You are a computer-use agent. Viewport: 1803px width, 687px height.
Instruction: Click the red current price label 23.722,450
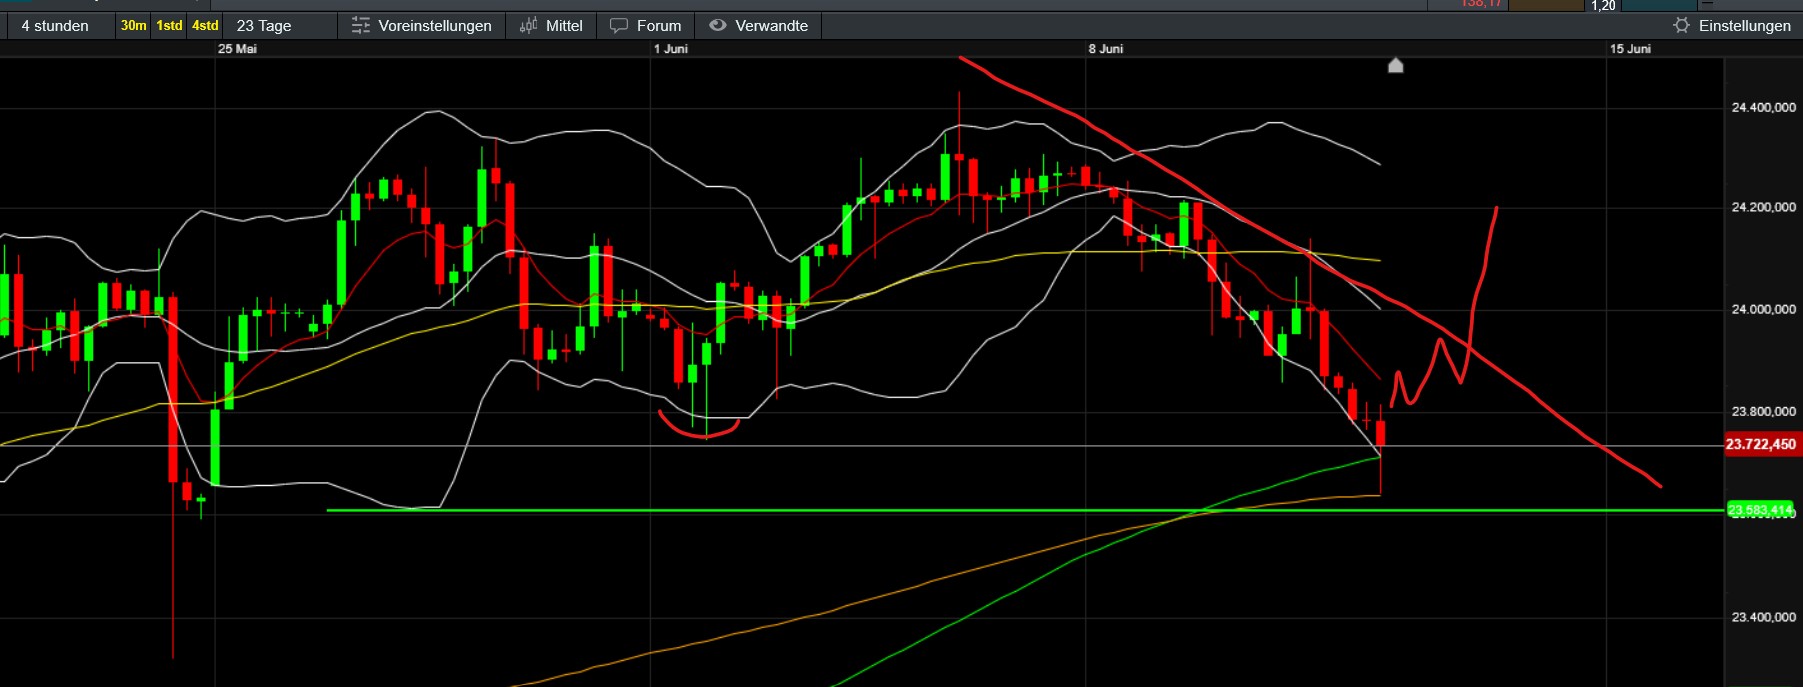click(1761, 444)
